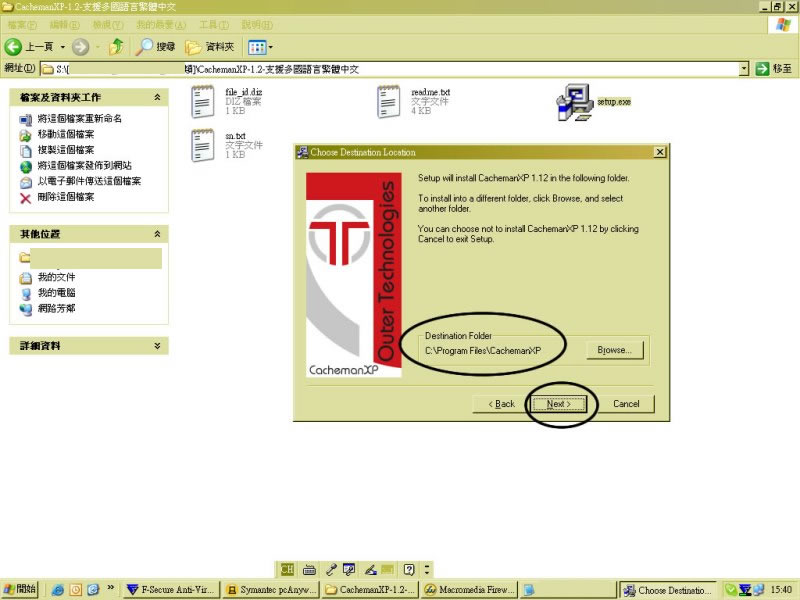
Task: Open the address bar dropdown arrow
Action: (x=744, y=69)
